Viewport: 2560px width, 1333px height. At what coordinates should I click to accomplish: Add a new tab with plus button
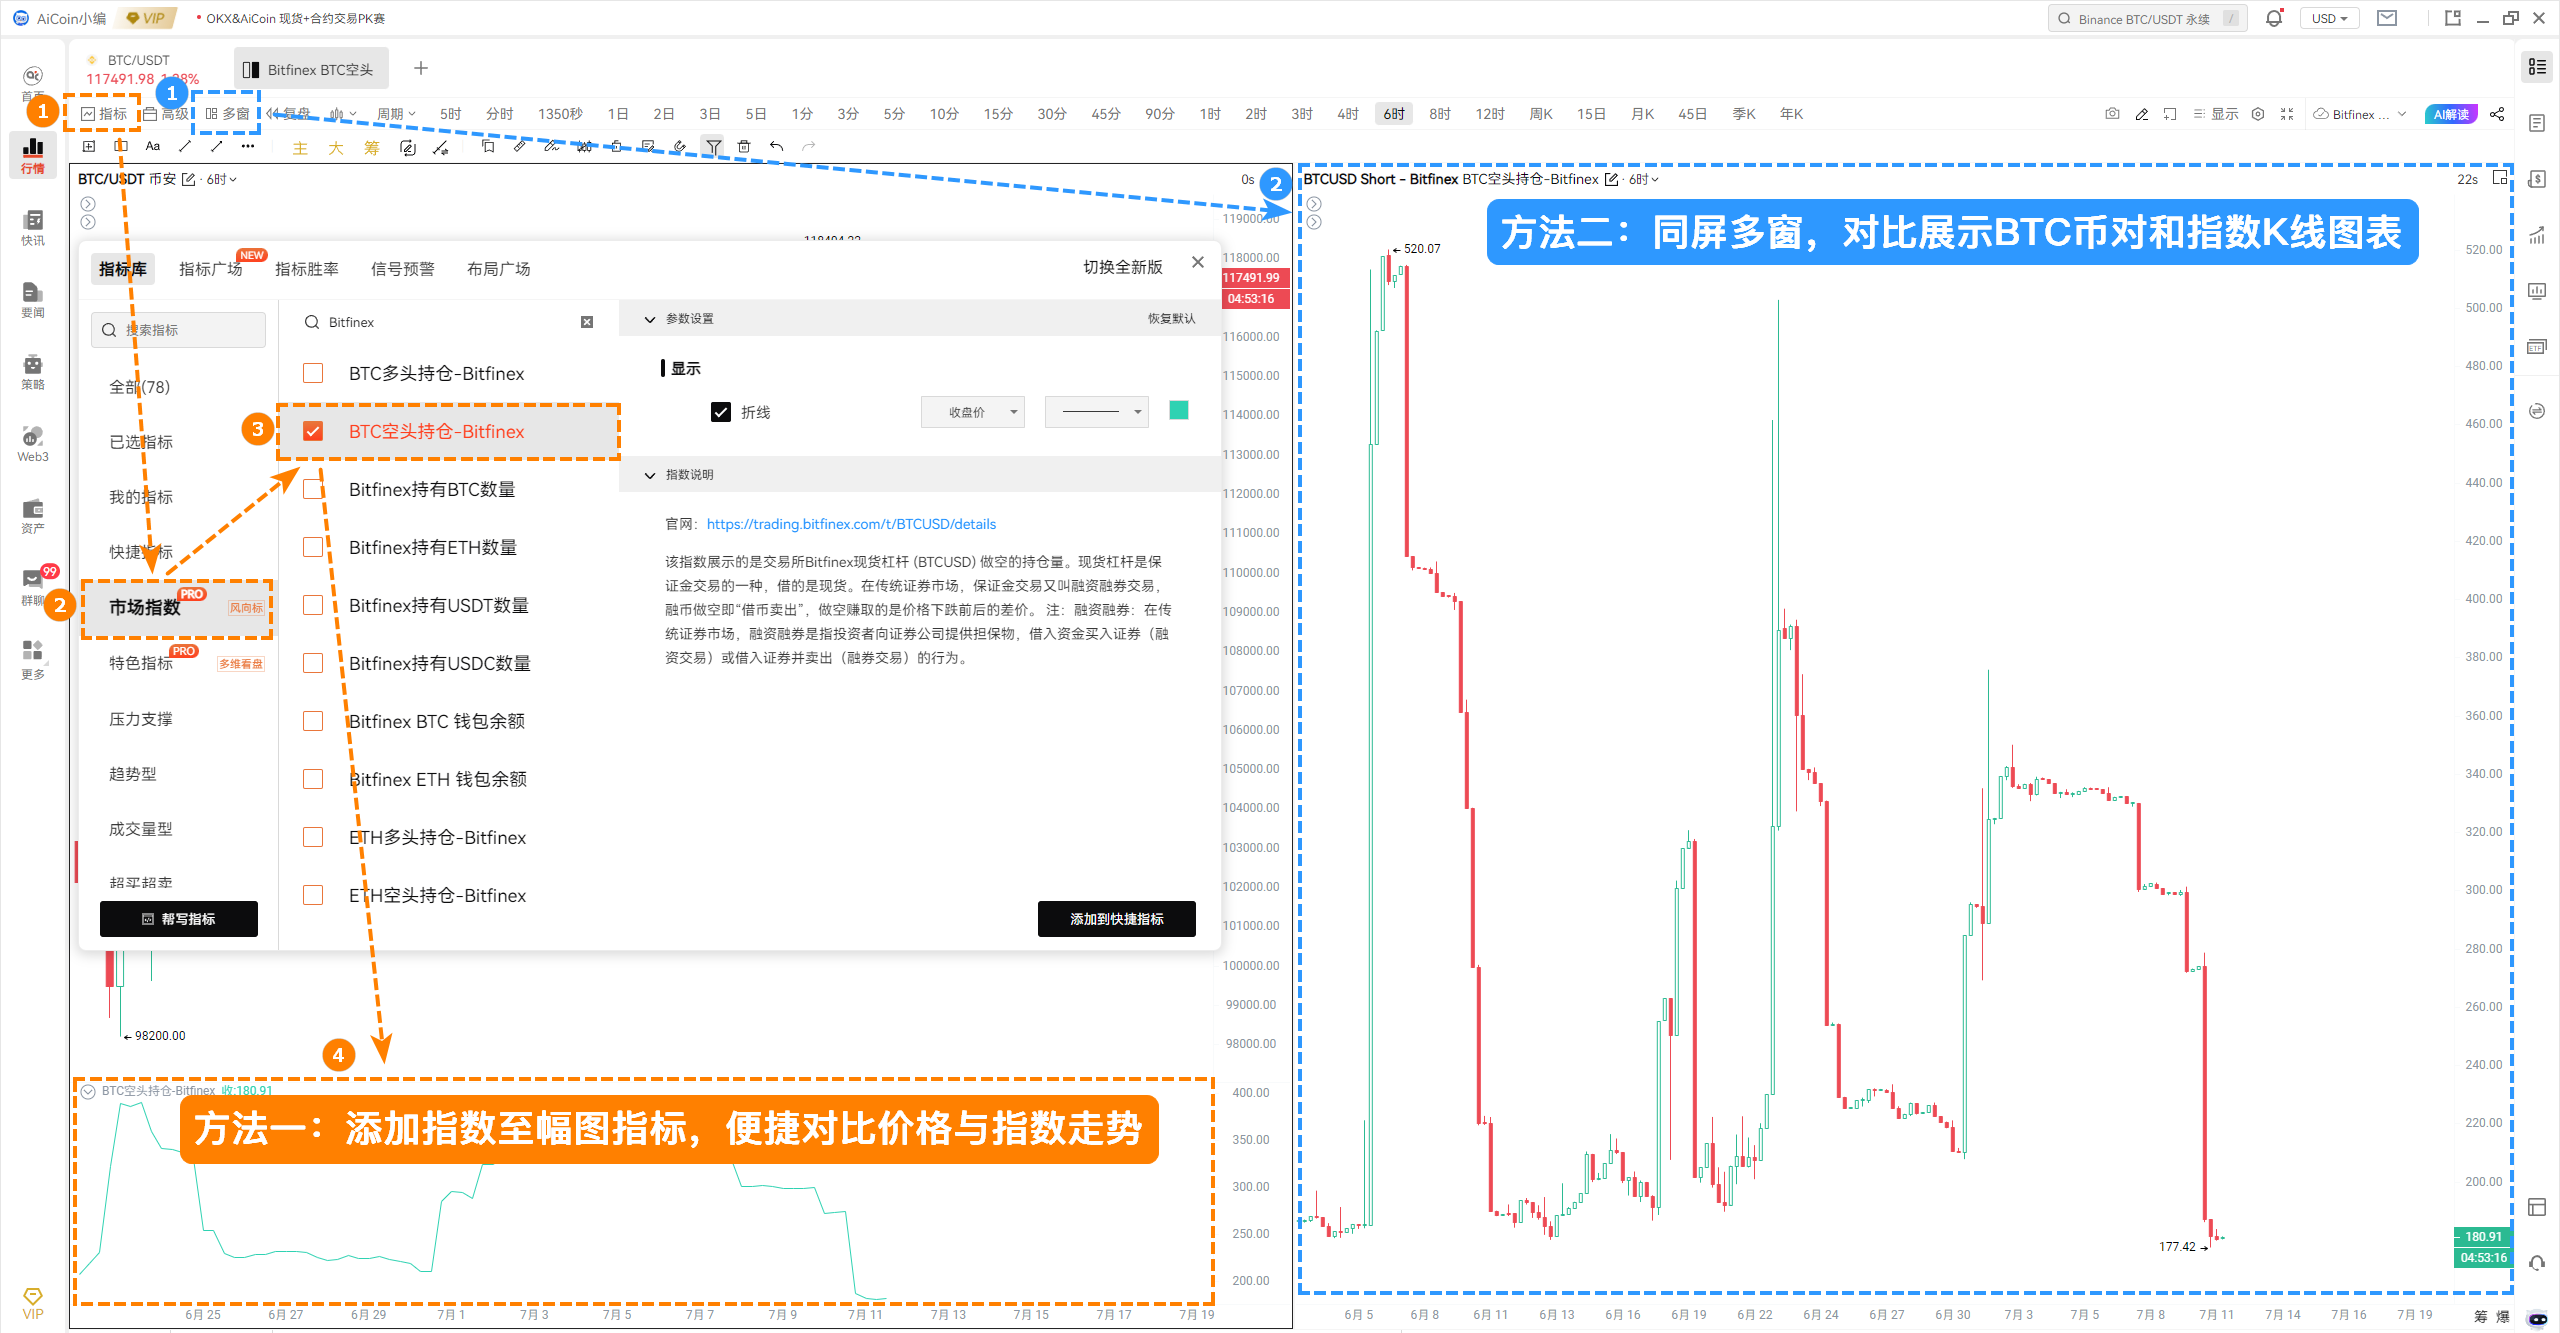point(421,68)
